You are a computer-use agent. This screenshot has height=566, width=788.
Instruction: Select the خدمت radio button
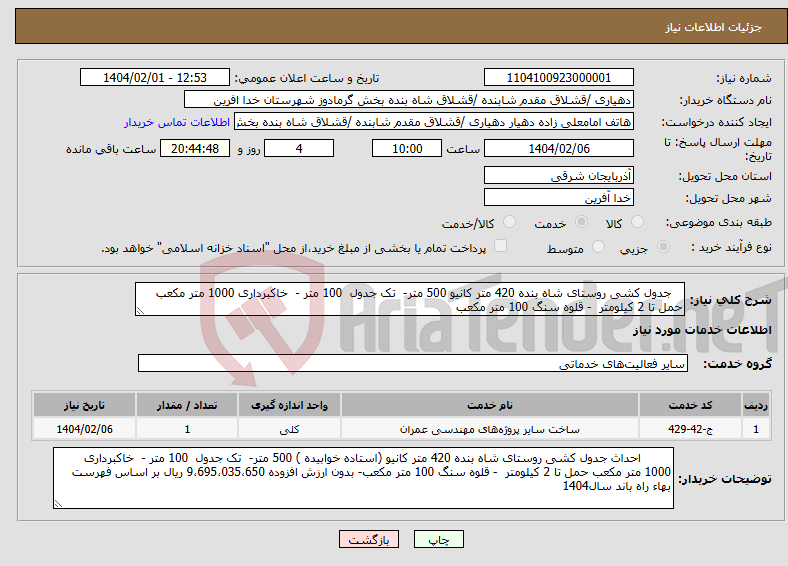tap(581, 222)
